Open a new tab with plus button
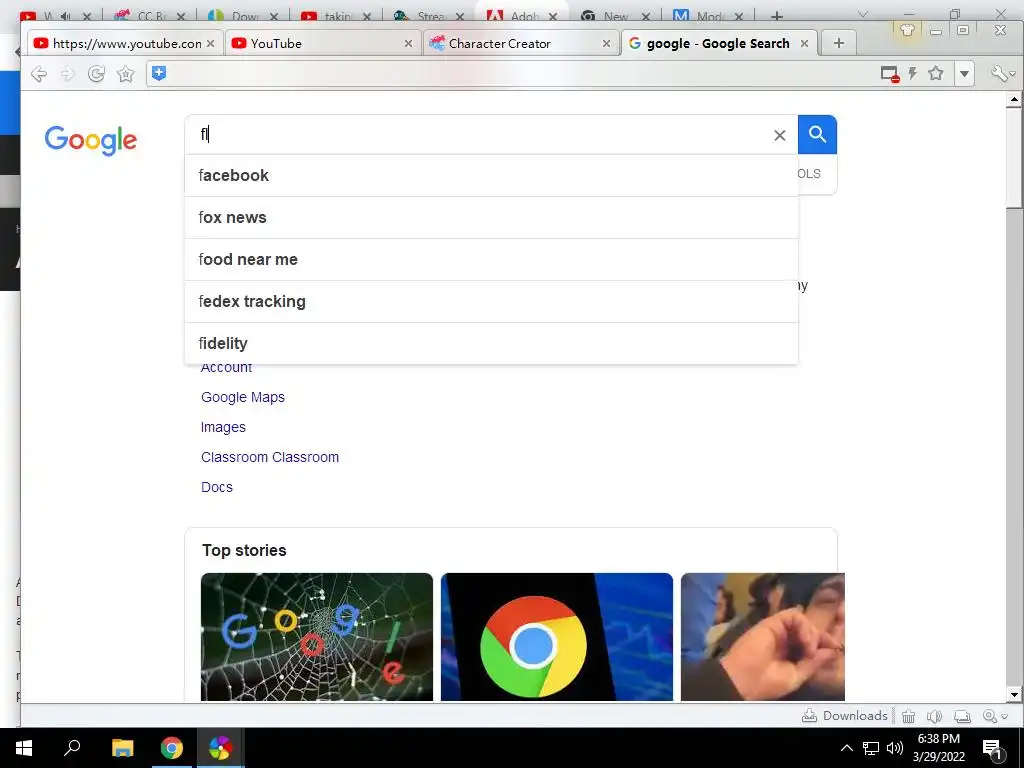 tap(839, 43)
